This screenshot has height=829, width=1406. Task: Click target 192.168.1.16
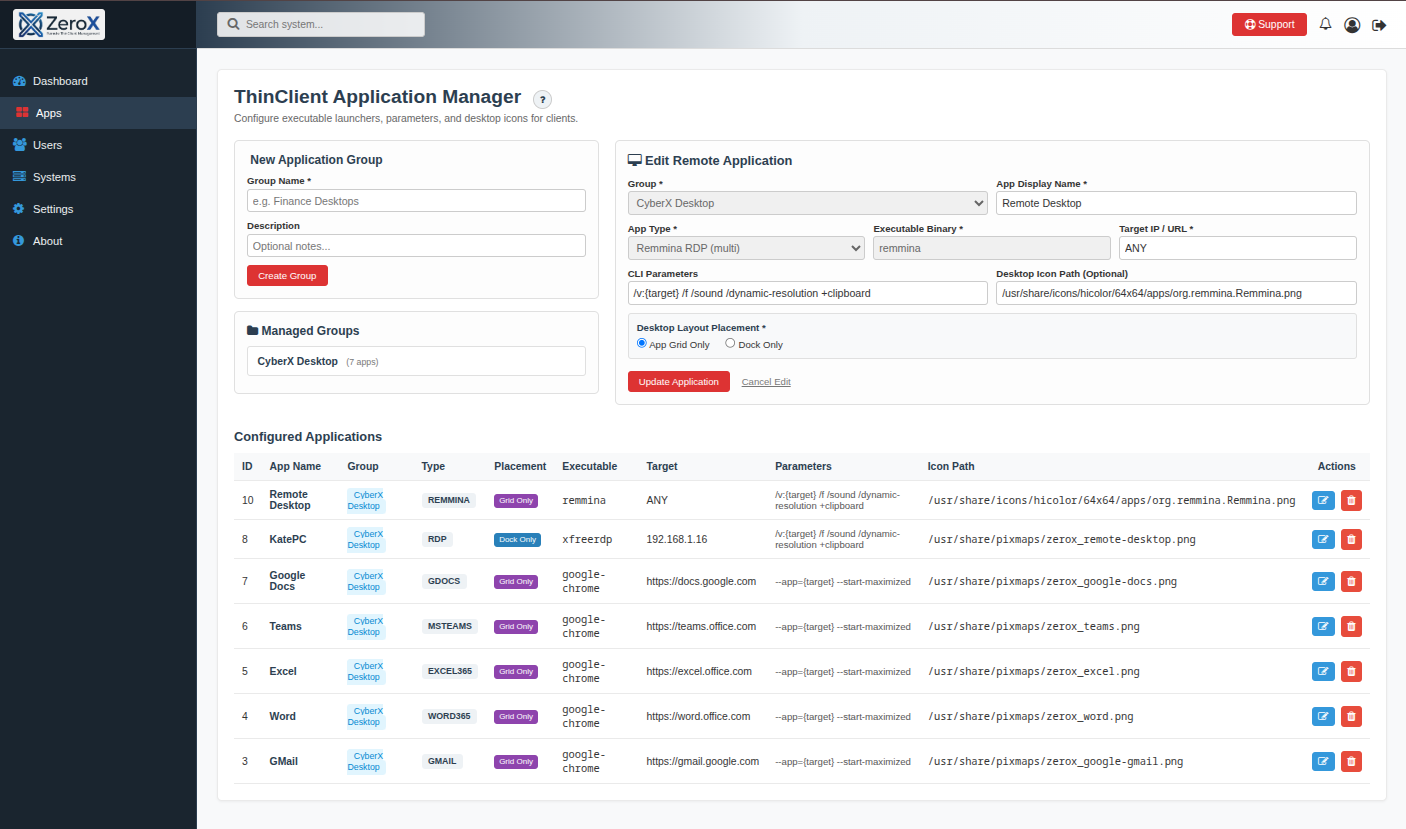coord(677,539)
